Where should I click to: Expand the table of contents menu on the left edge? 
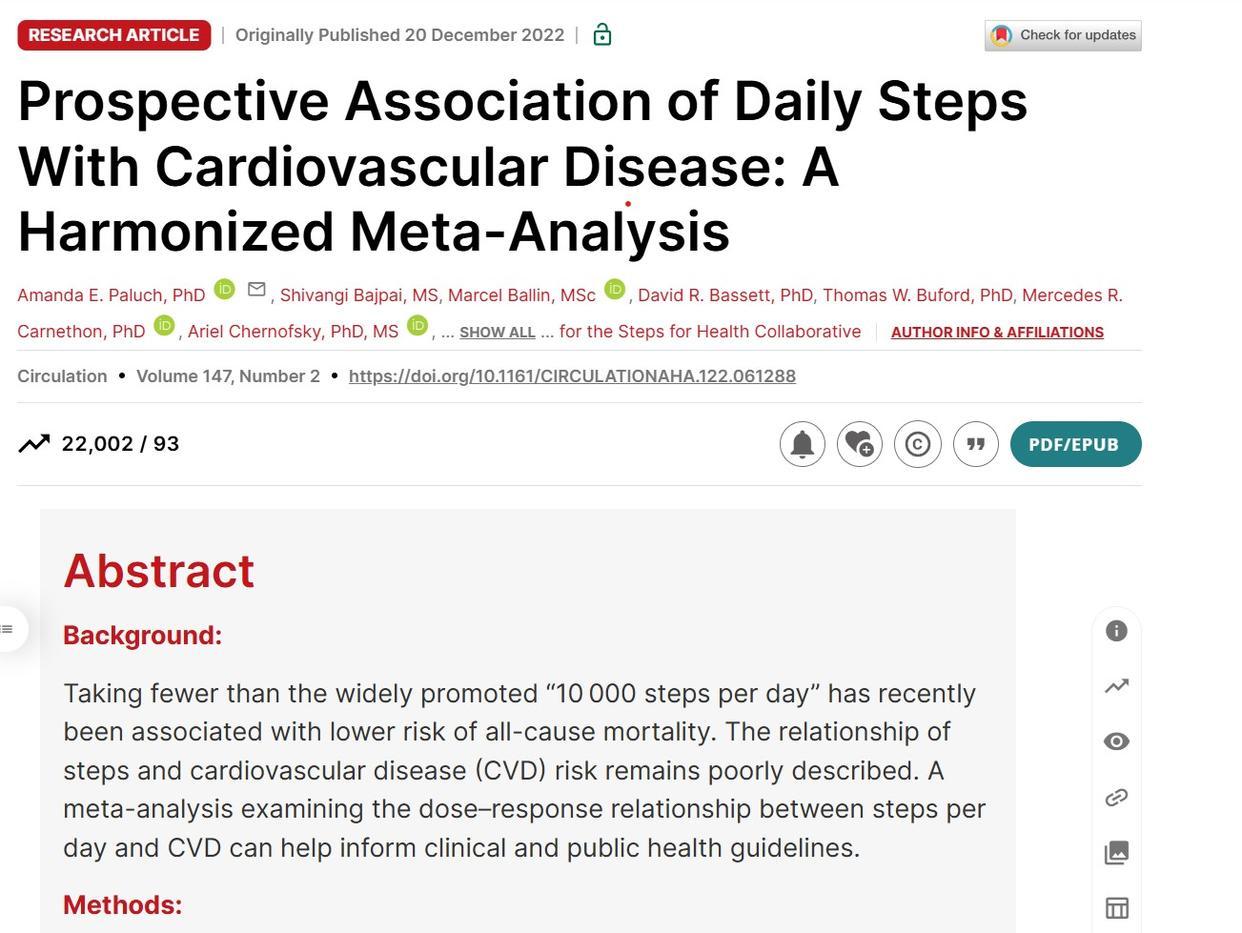click(x=8, y=629)
